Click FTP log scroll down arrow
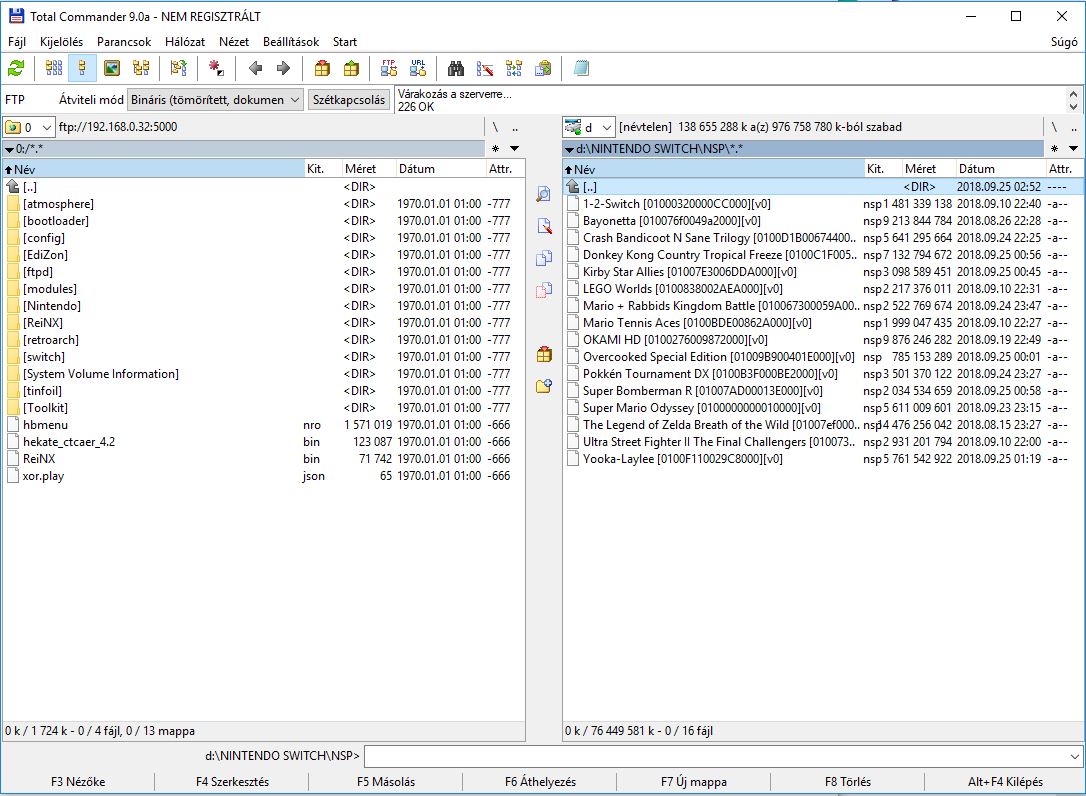 pos(1074,107)
